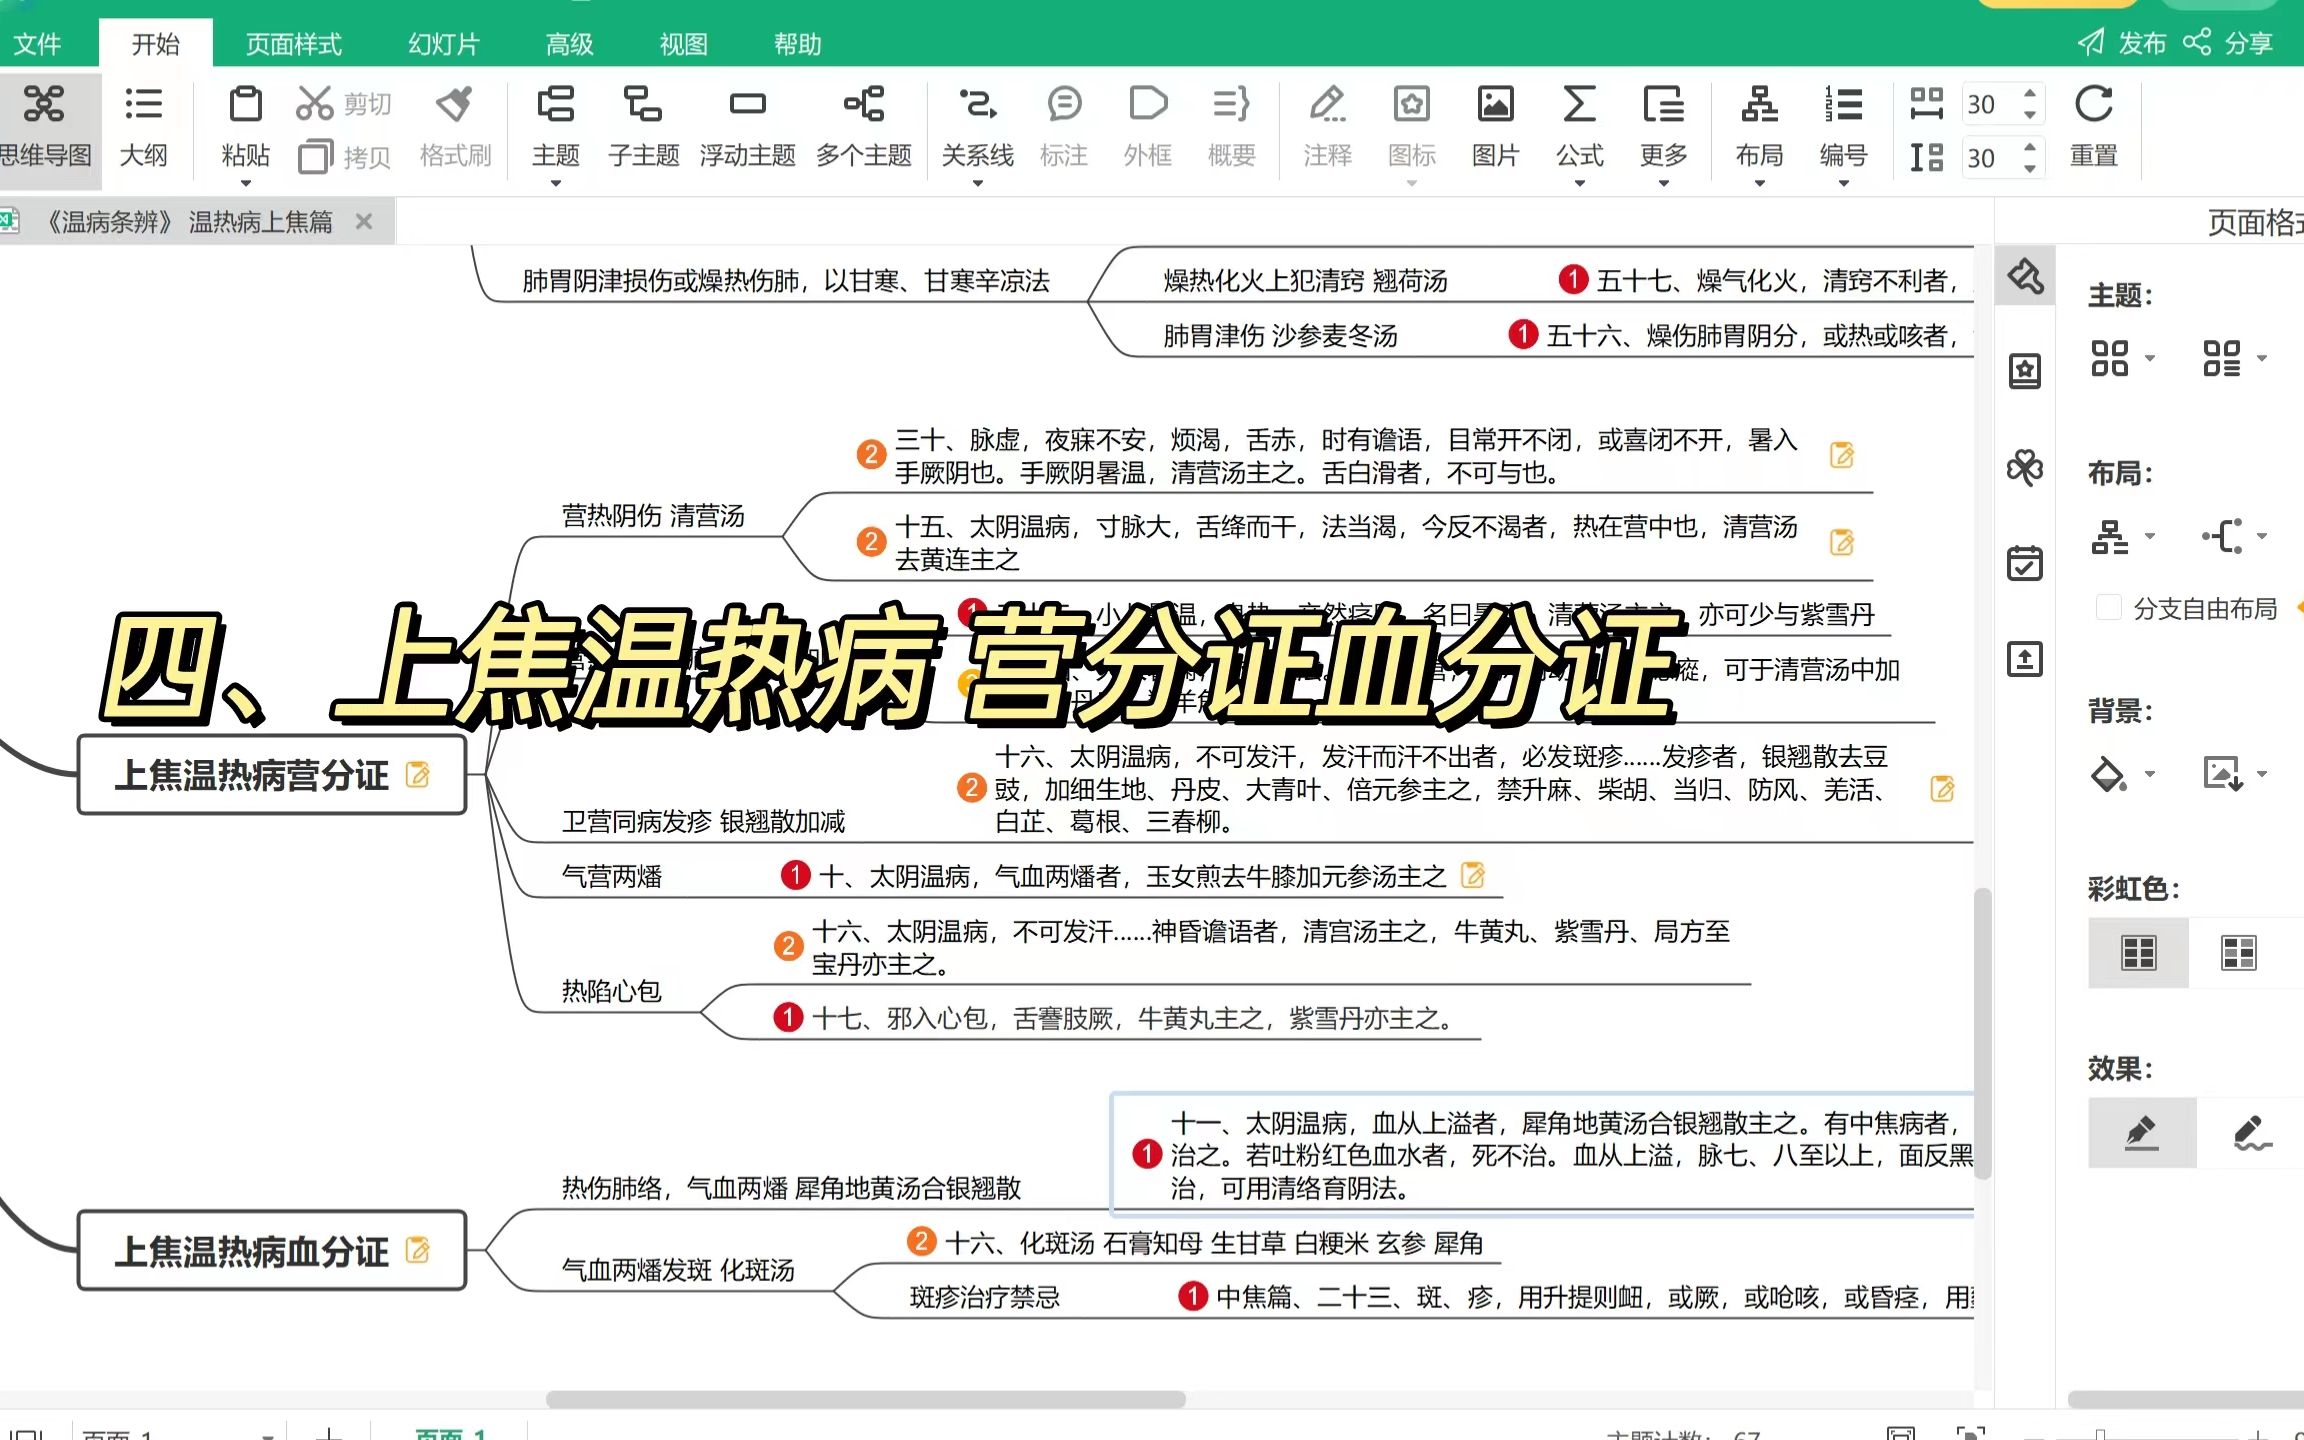
Task: Open the layout (布局) toolbar option
Action: 1759,127
